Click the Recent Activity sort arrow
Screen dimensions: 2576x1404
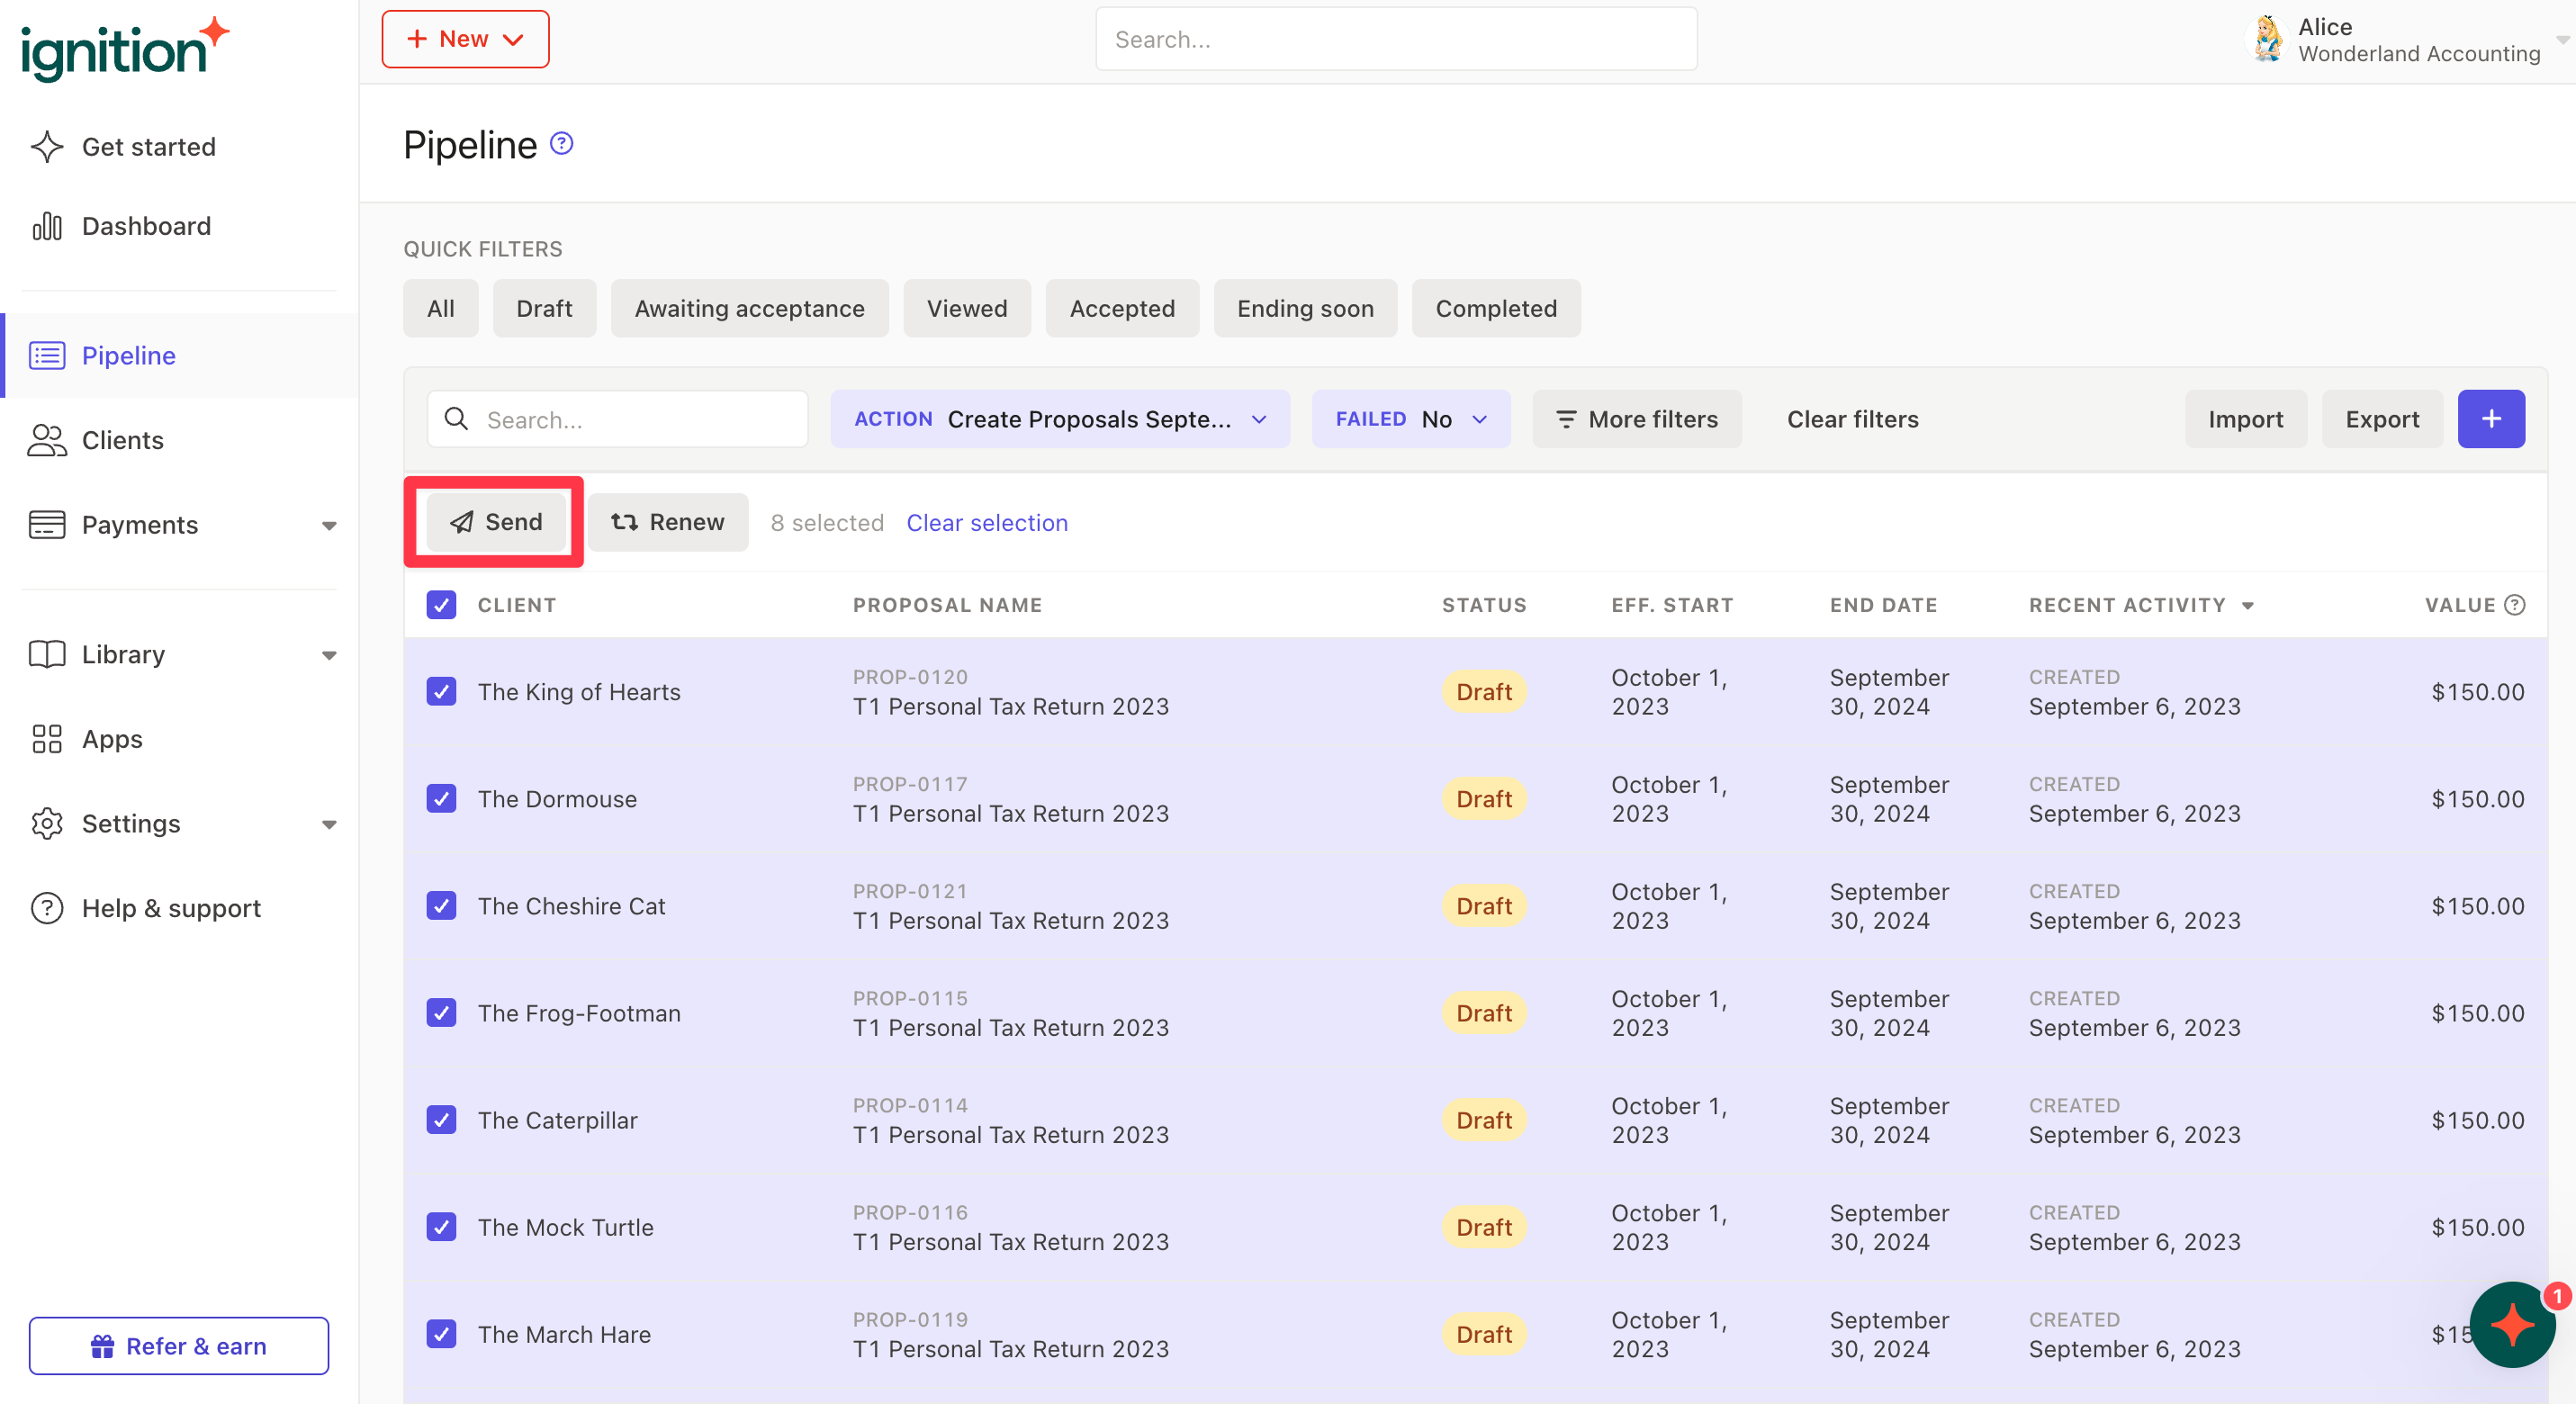[x=2248, y=606]
